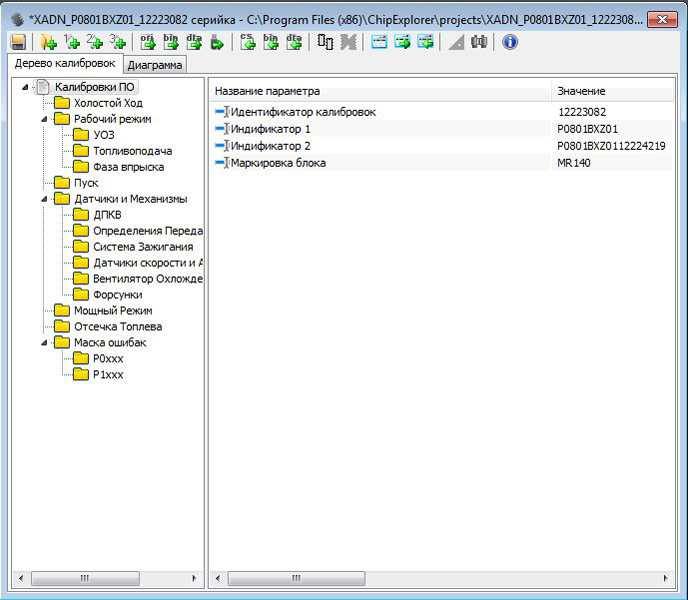Click the blue info icon in toolbar
The image size is (688, 600).
(x=510, y=42)
